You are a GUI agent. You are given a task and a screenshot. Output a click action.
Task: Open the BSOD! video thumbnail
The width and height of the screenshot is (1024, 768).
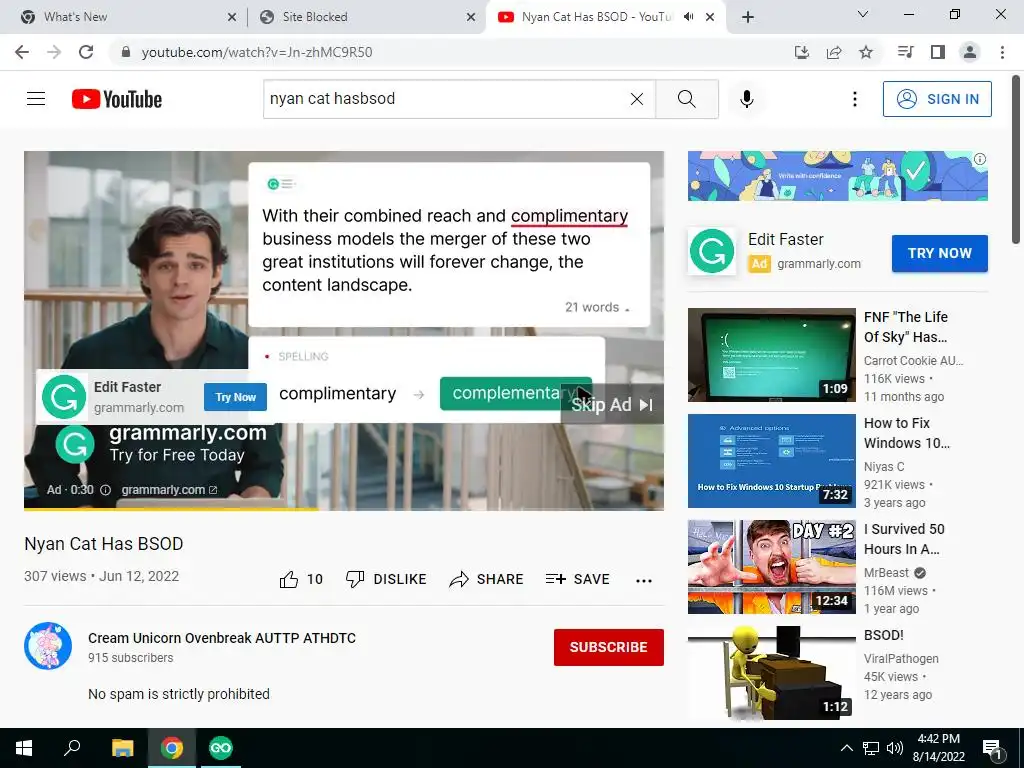coord(771,673)
